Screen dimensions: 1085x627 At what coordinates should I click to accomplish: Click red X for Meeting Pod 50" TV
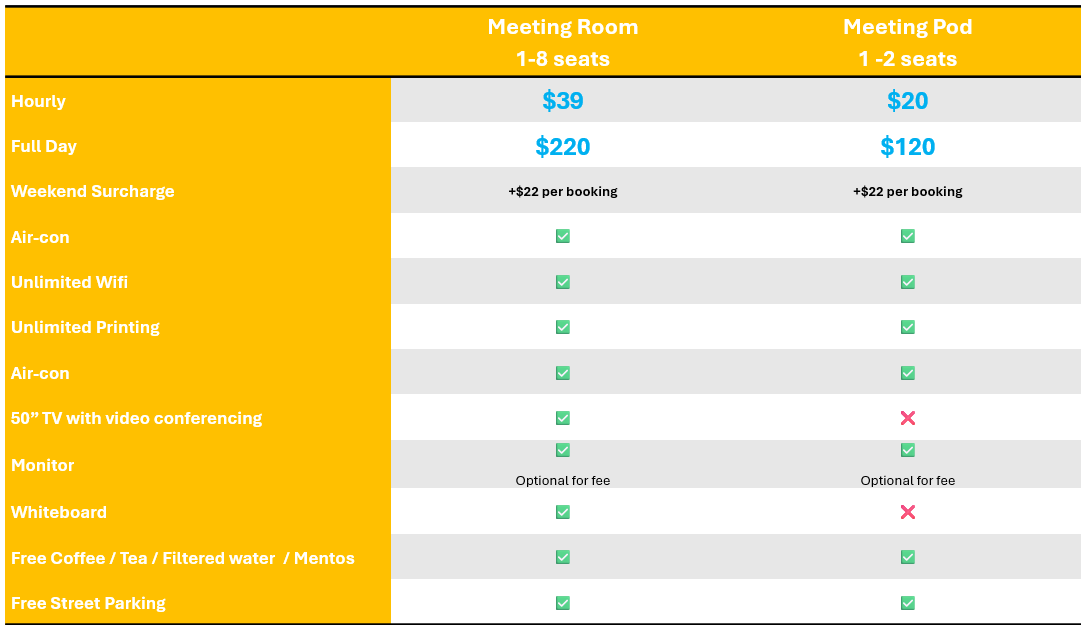907,417
